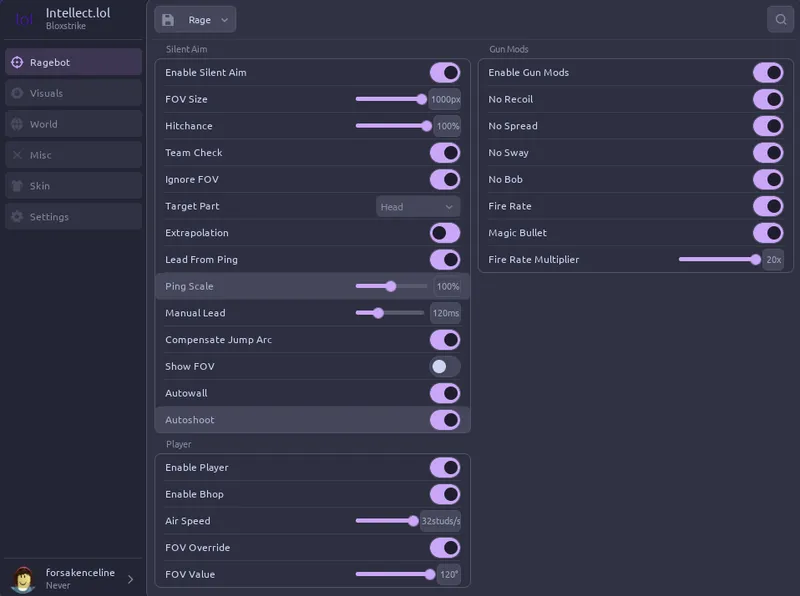Viewport: 800px width, 596px height.
Task: Click the Ping Scale slider handle
Action: click(391, 286)
